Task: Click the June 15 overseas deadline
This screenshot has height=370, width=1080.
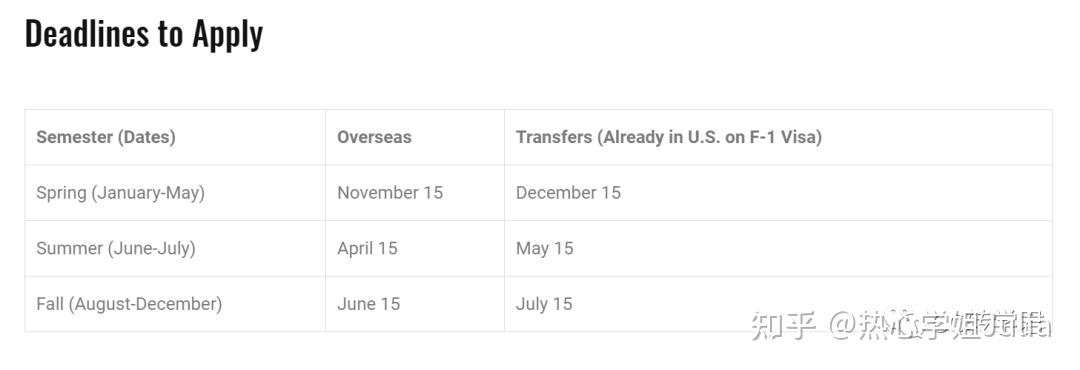Action: pyautogui.click(x=368, y=304)
